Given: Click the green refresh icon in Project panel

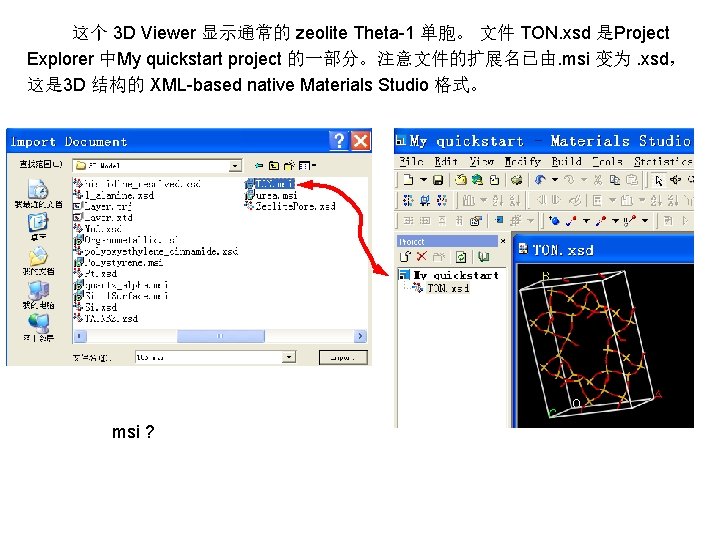Looking at the screenshot, I should pyautogui.click(x=461, y=257).
